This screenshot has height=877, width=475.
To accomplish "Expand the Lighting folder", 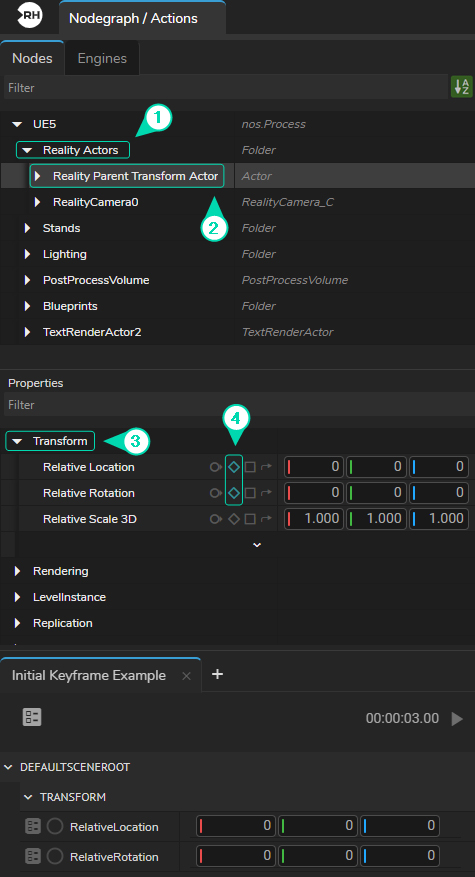I will click(x=27, y=254).
